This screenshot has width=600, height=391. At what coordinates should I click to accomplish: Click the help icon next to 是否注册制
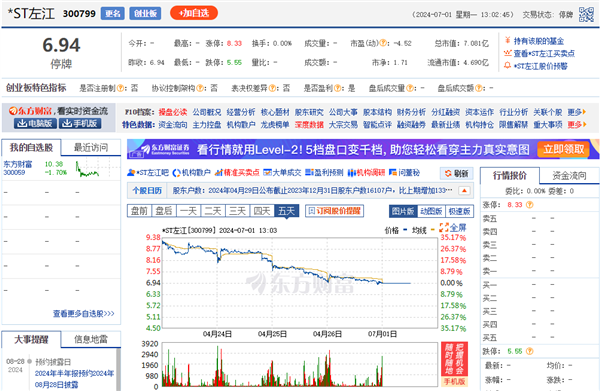coord(120,88)
